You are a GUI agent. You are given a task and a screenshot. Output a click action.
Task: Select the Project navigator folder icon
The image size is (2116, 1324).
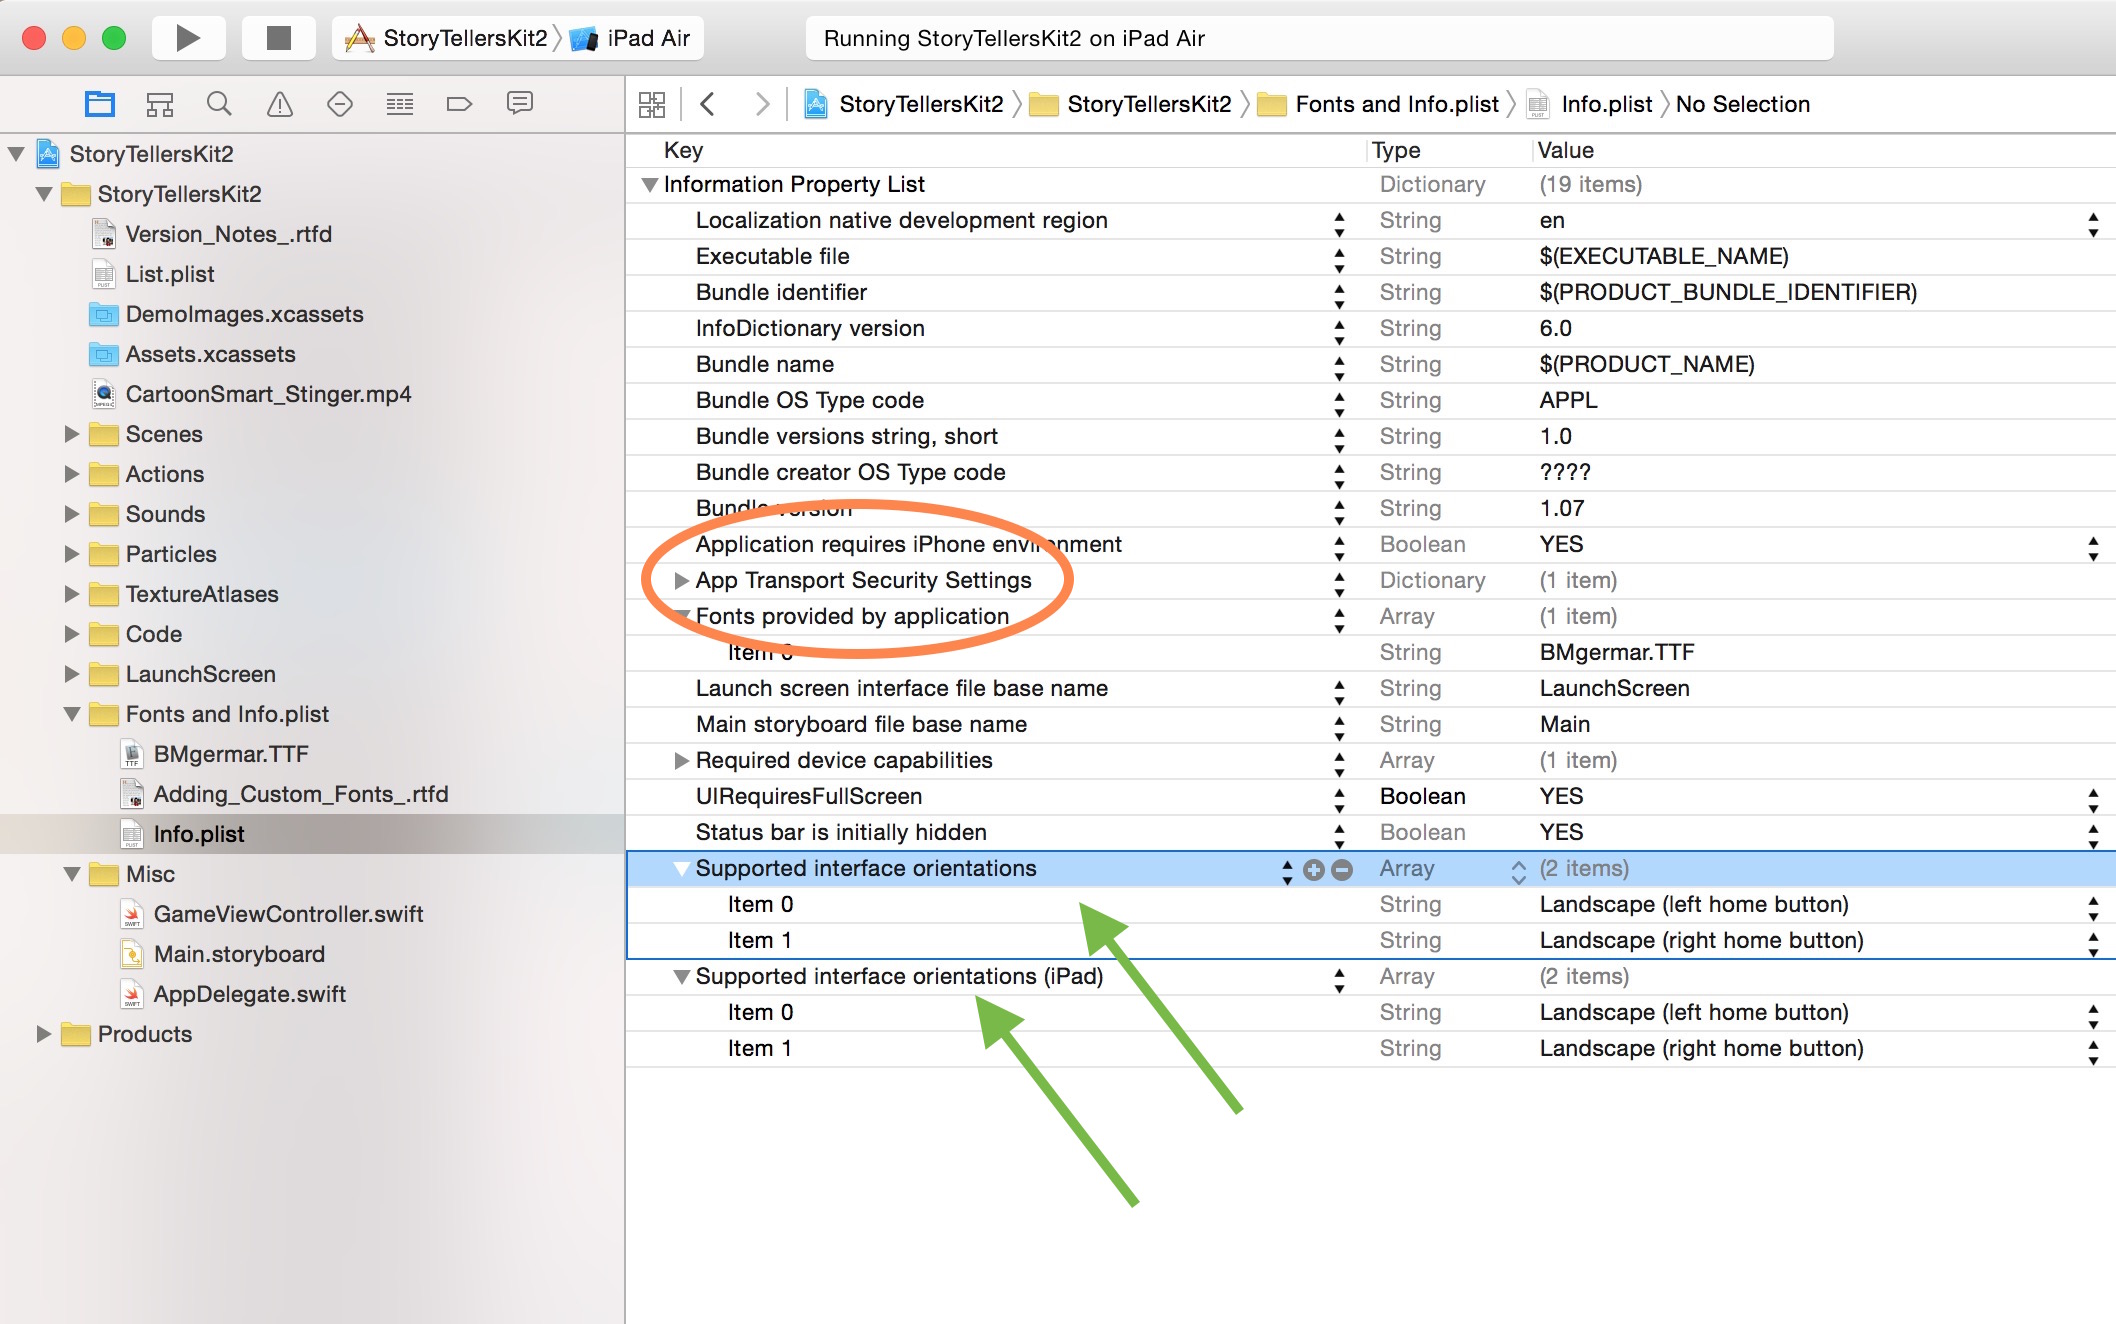(x=99, y=103)
